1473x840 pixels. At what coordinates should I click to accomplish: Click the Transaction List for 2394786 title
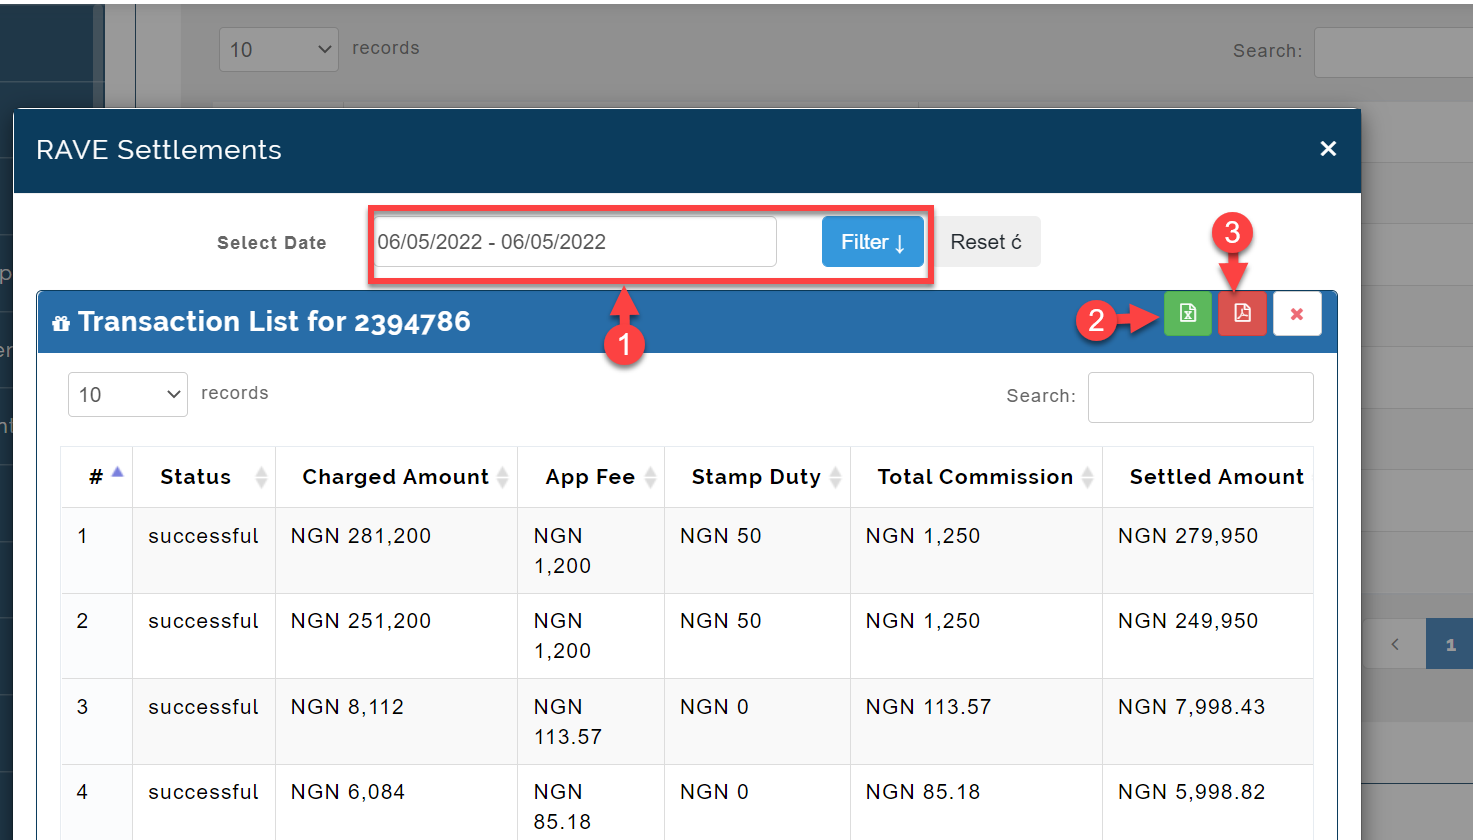(x=274, y=322)
